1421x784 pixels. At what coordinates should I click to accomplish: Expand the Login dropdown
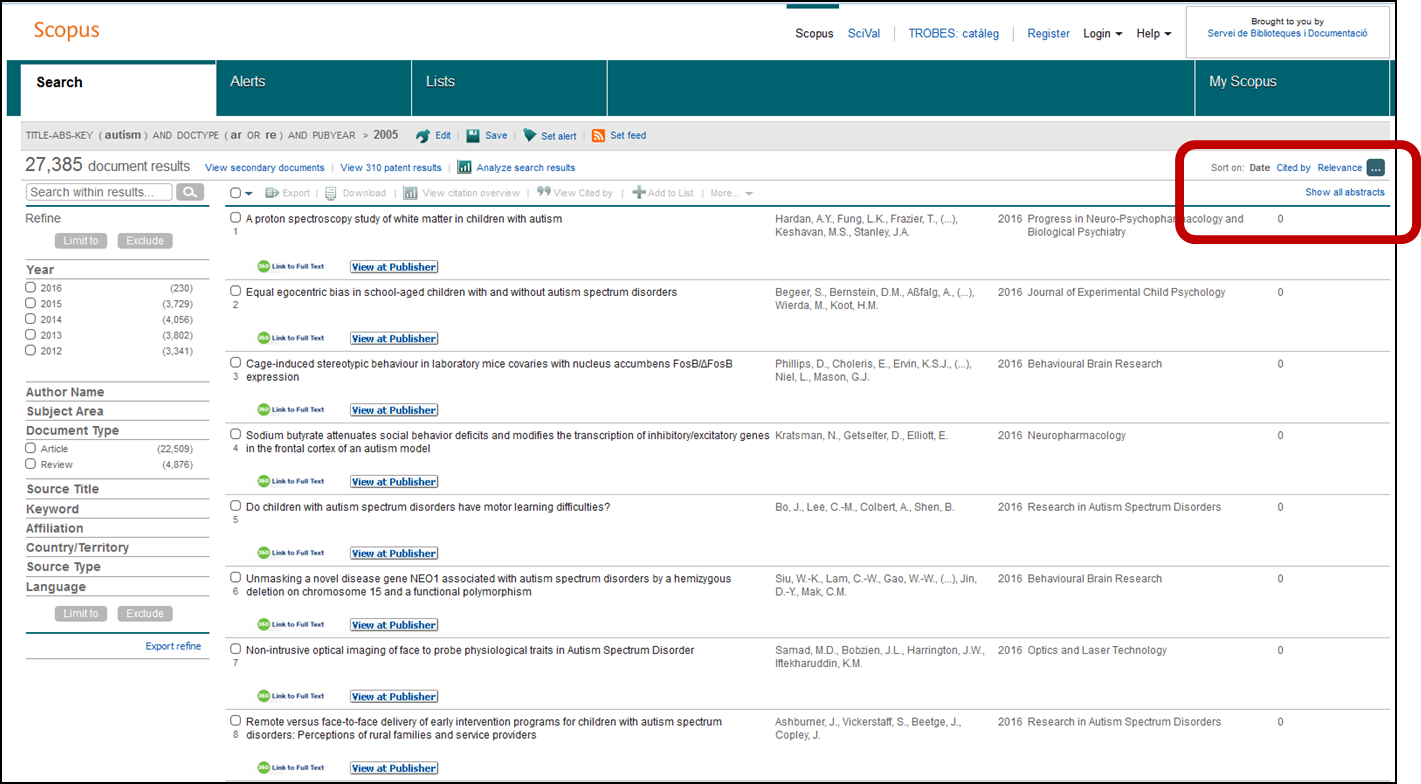pyautogui.click(x=1102, y=34)
